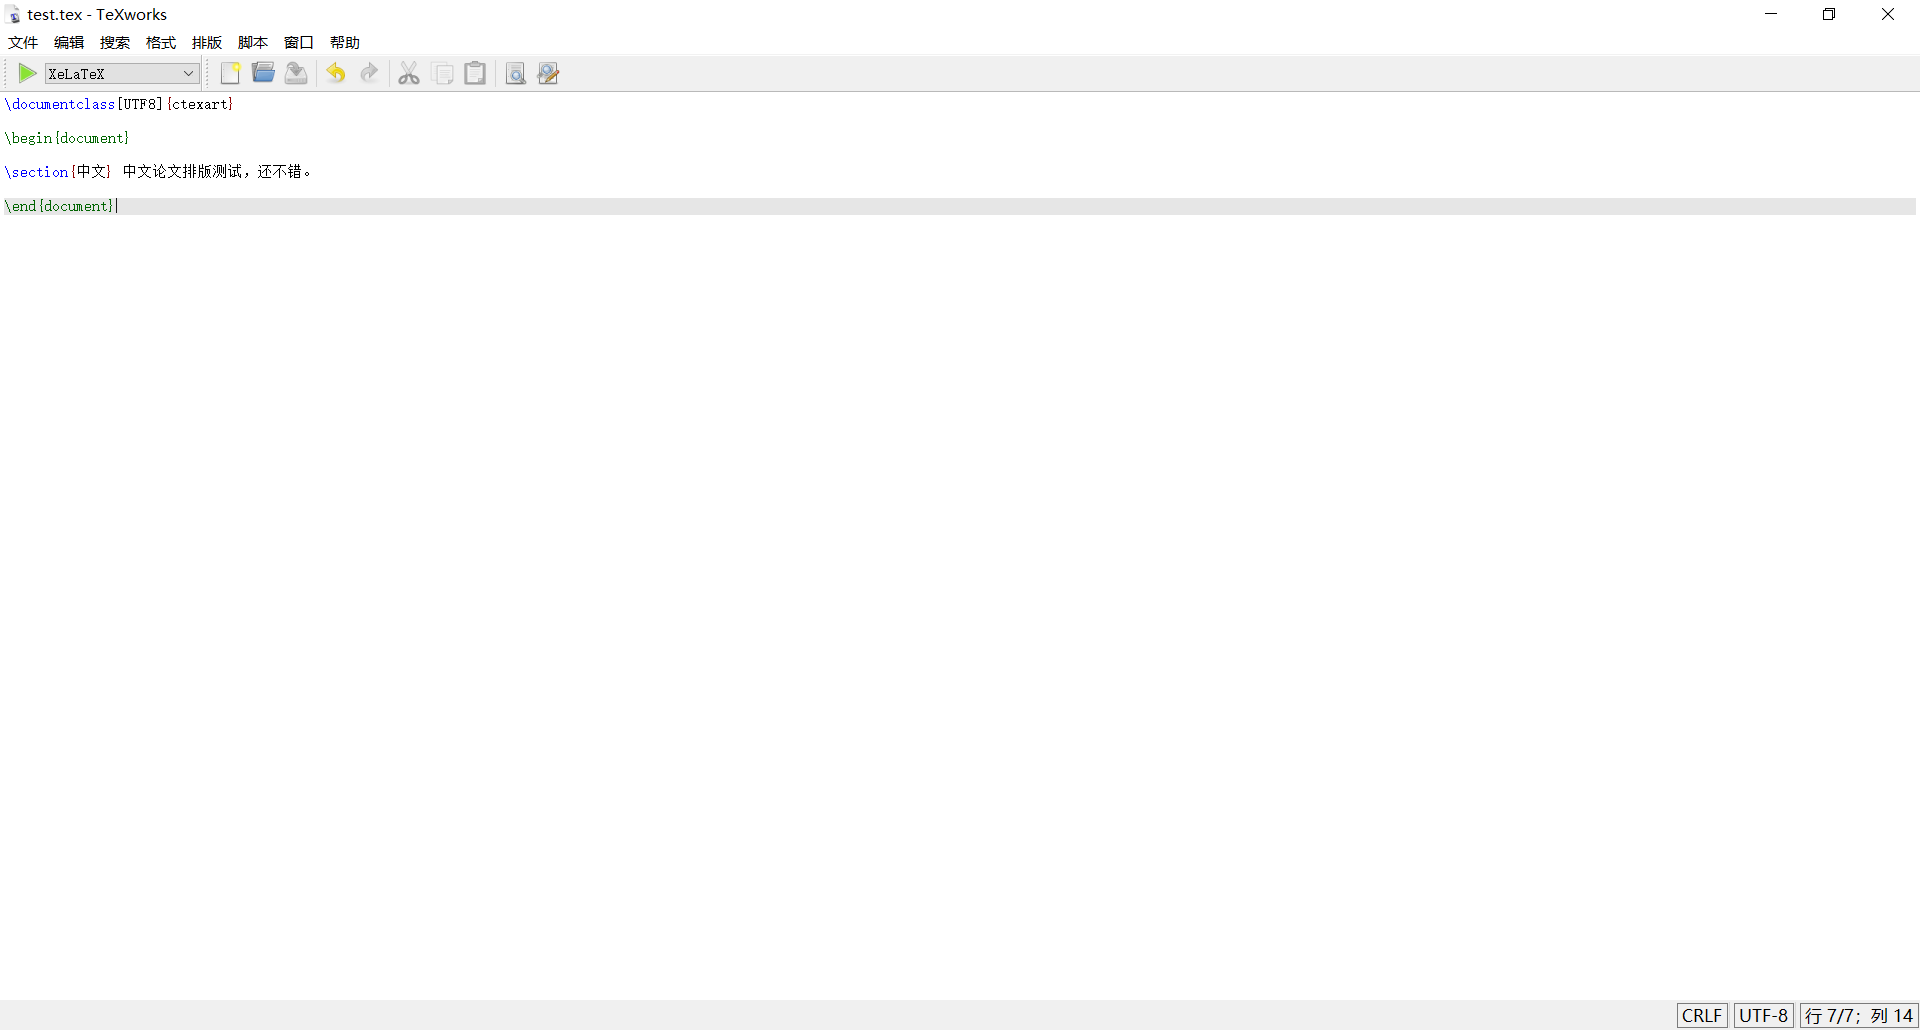Click the save document icon
Image resolution: width=1920 pixels, height=1030 pixels.
[296, 73]
